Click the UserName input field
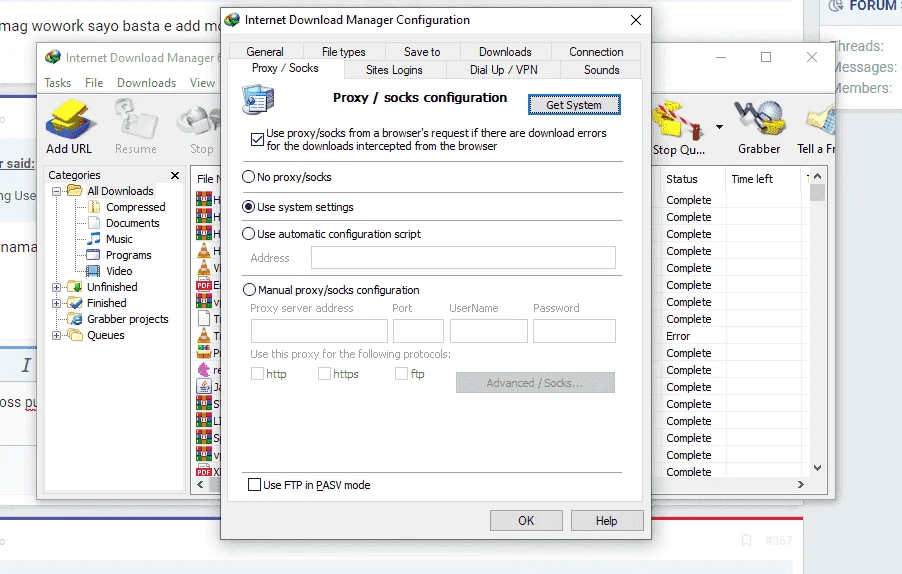 coord(488,331)
